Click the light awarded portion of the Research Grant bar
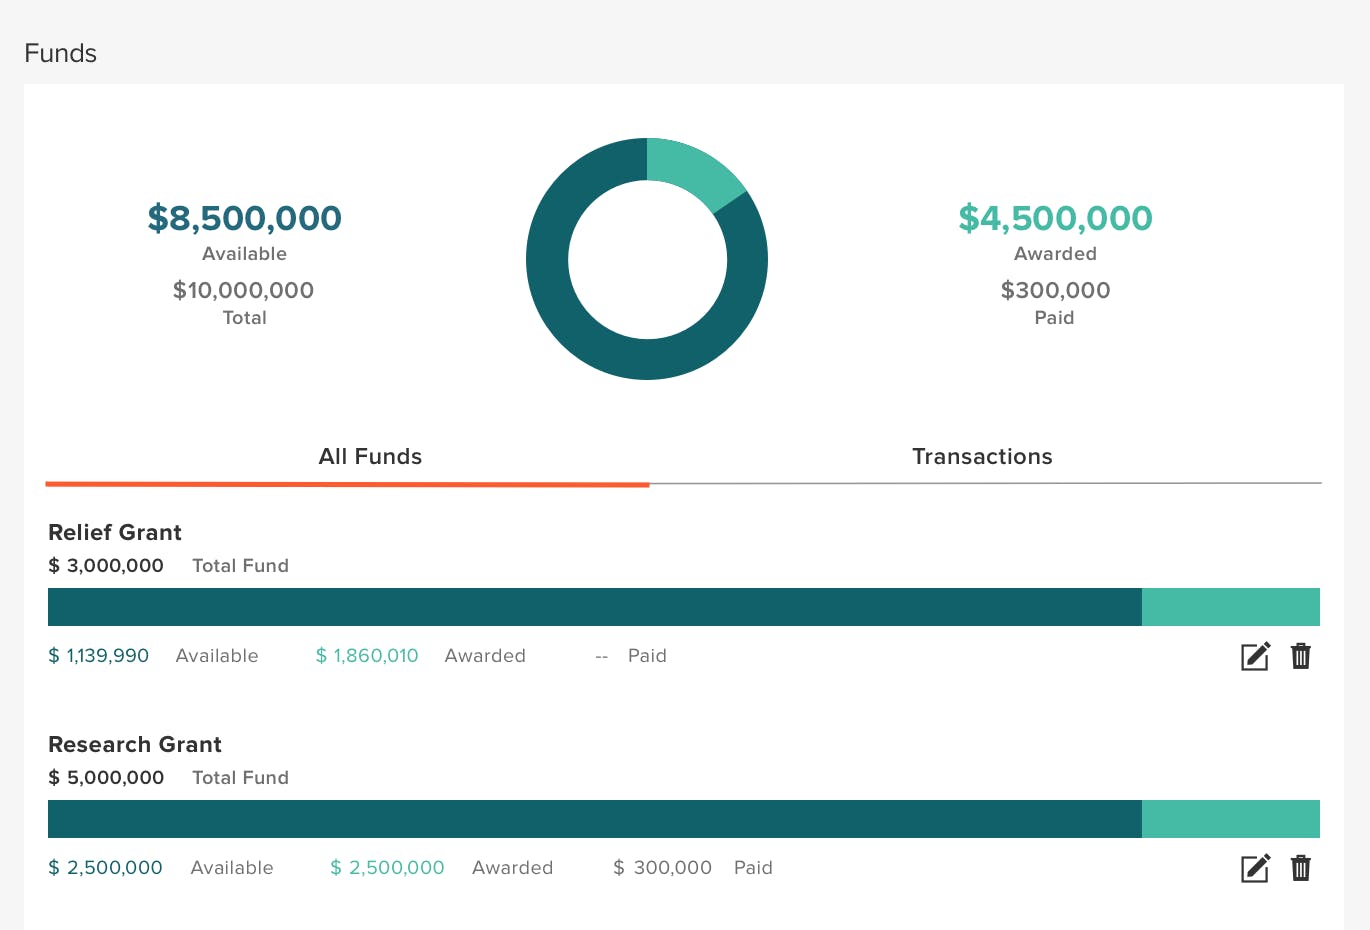The width and height of the screenshot is (1370, 930). tap(1230, 819)
